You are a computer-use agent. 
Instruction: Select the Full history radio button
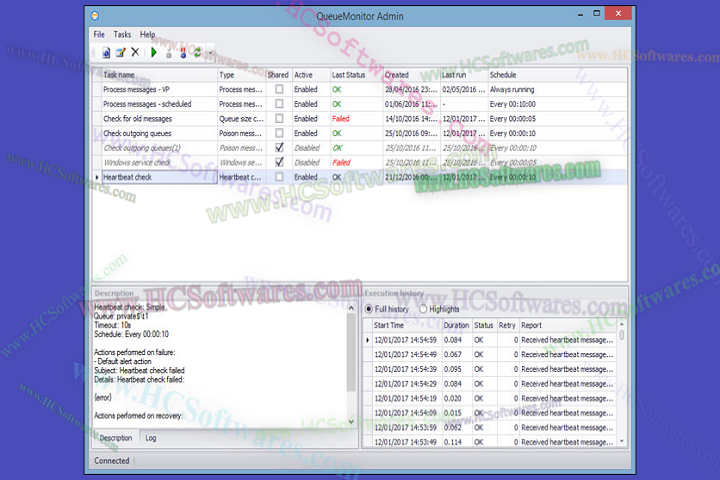(x=369, y=309)
